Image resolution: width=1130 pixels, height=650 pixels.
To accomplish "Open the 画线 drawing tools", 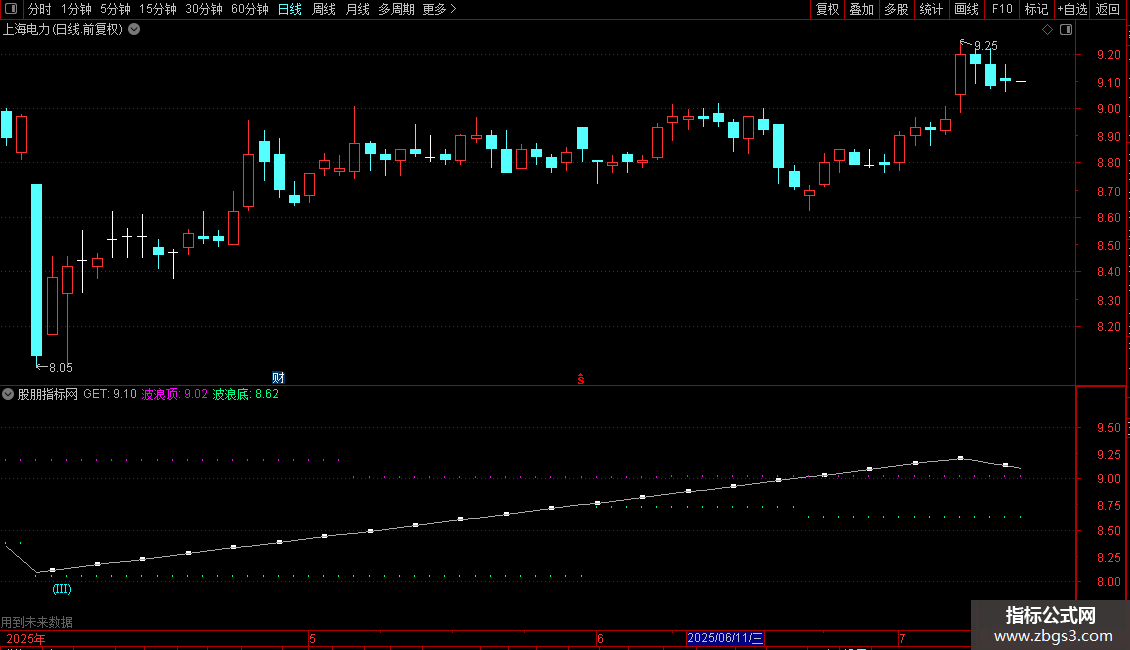I will (966, 9).
